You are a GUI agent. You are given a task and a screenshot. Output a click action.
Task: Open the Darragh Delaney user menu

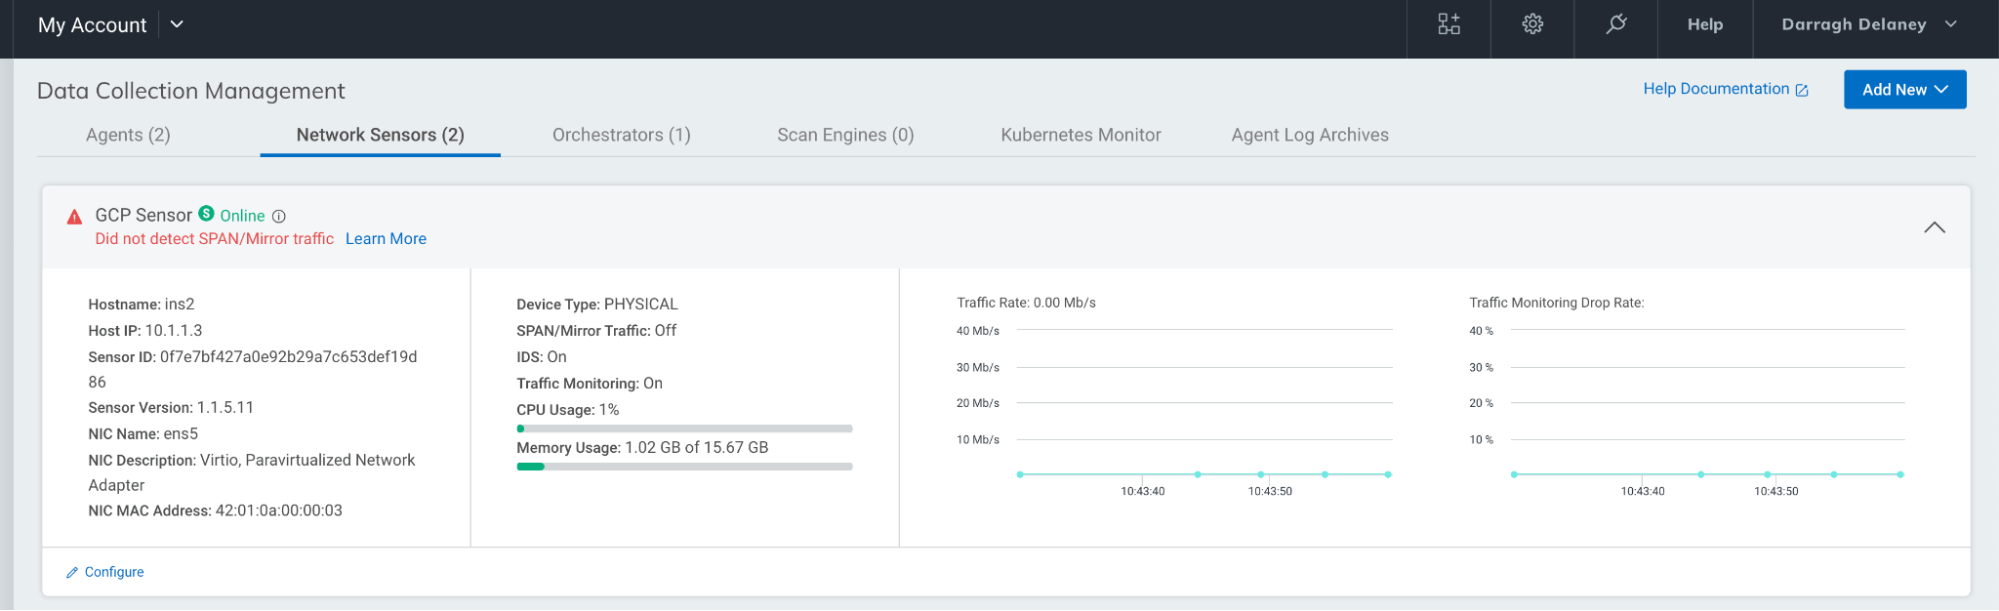click(x=1868, y=25)
